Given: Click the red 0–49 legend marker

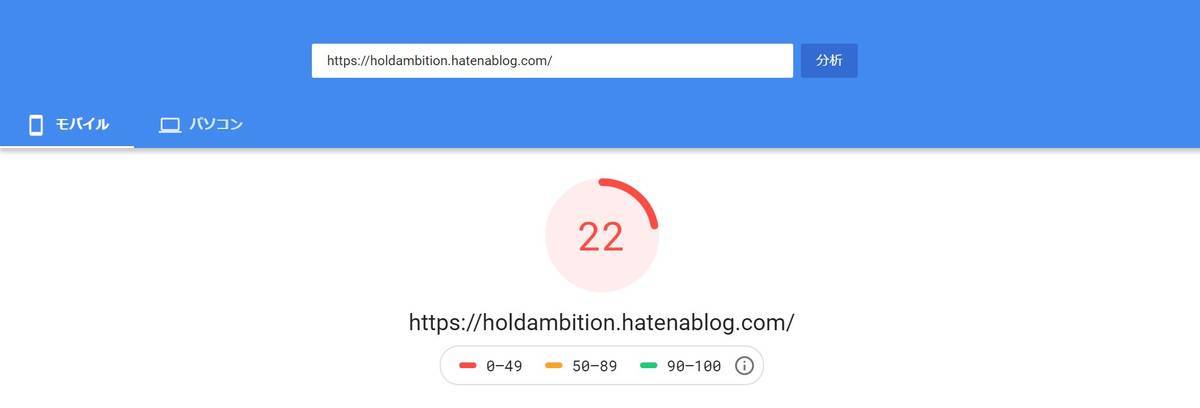Looking at the screenshot, I should pyautogui.click(x=467, y=366).
